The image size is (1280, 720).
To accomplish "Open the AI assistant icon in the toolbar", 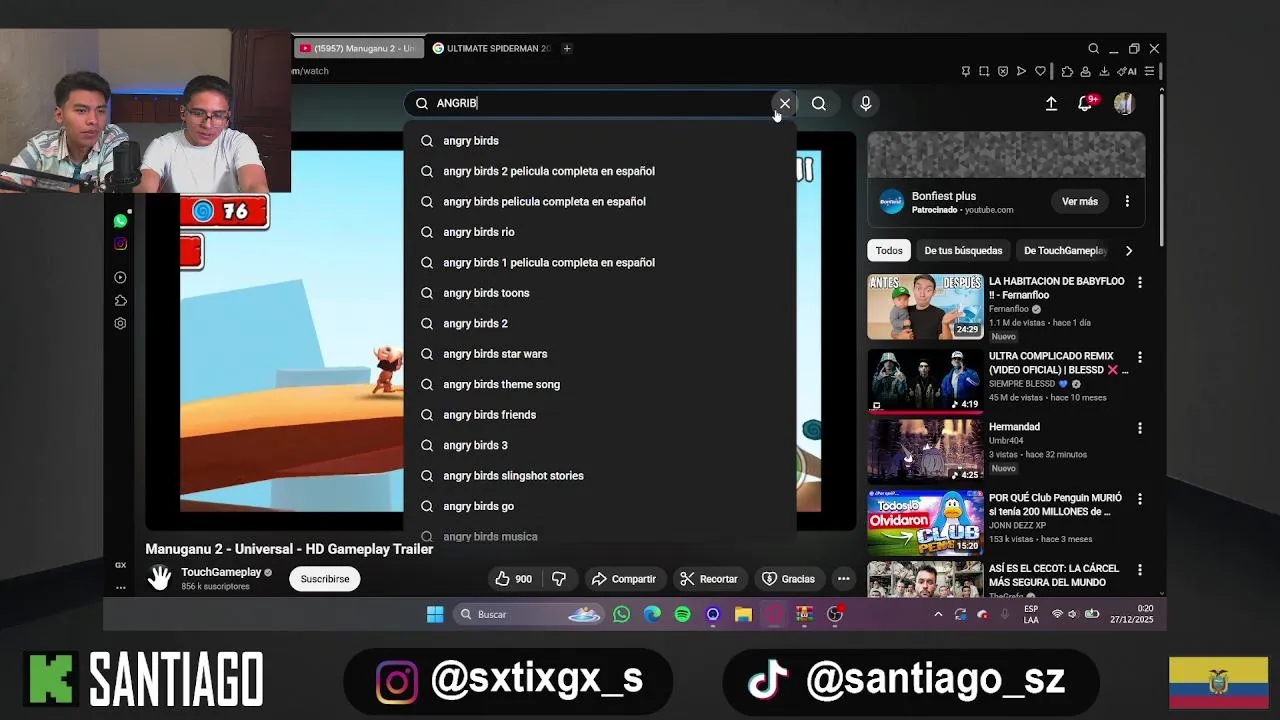I will [x=1127, y=71].
